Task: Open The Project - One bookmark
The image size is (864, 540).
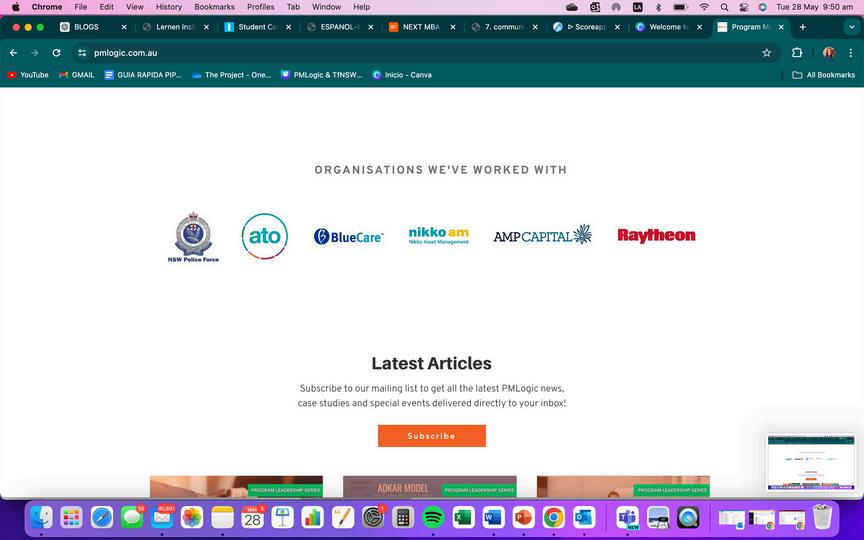Action: click(x=231, y=75)
